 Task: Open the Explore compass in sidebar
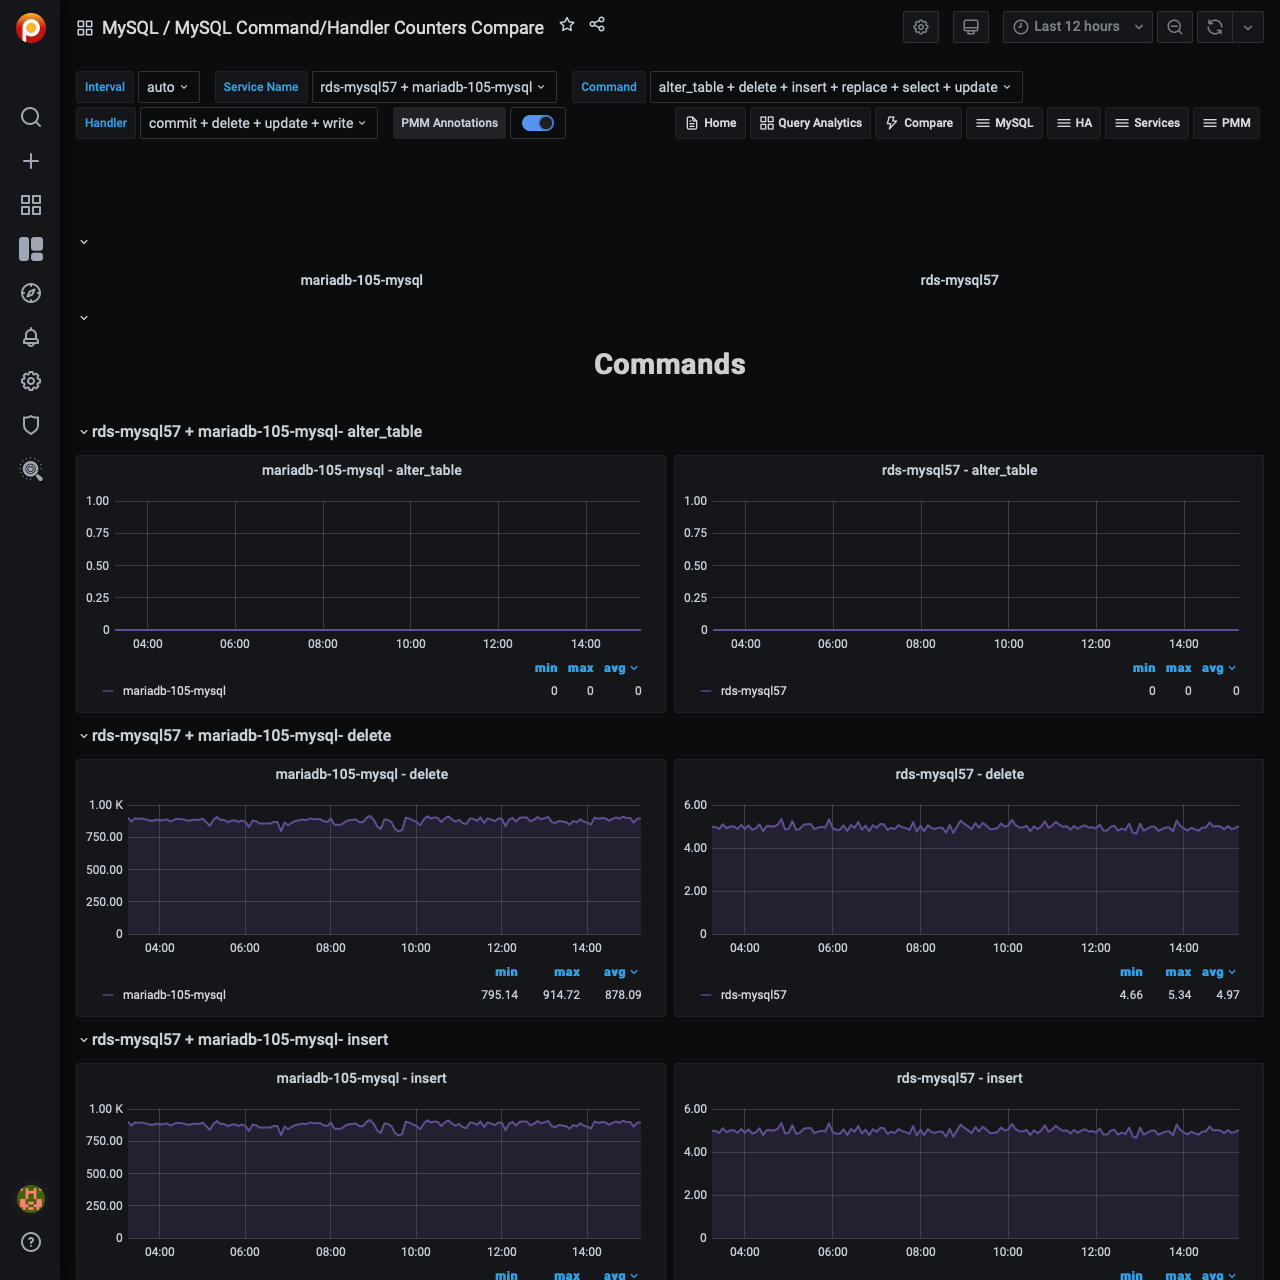(31, 293)
